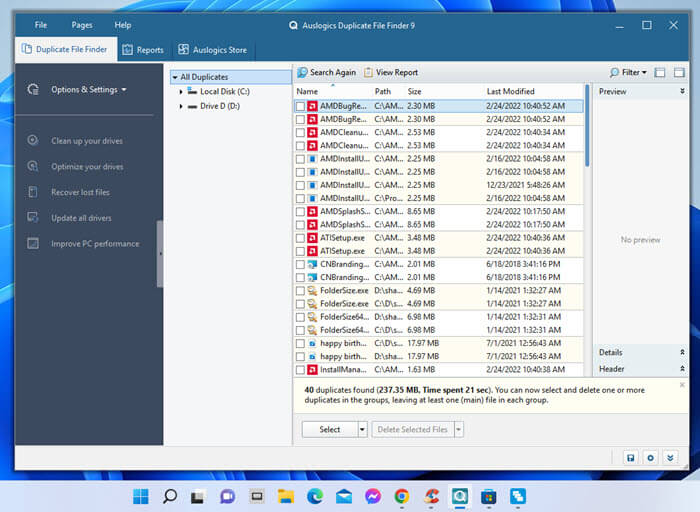Image resolution: width=700 pixels, height=512 pixels.
Task: Click the Improve PC performance icon
Action: 33,243
